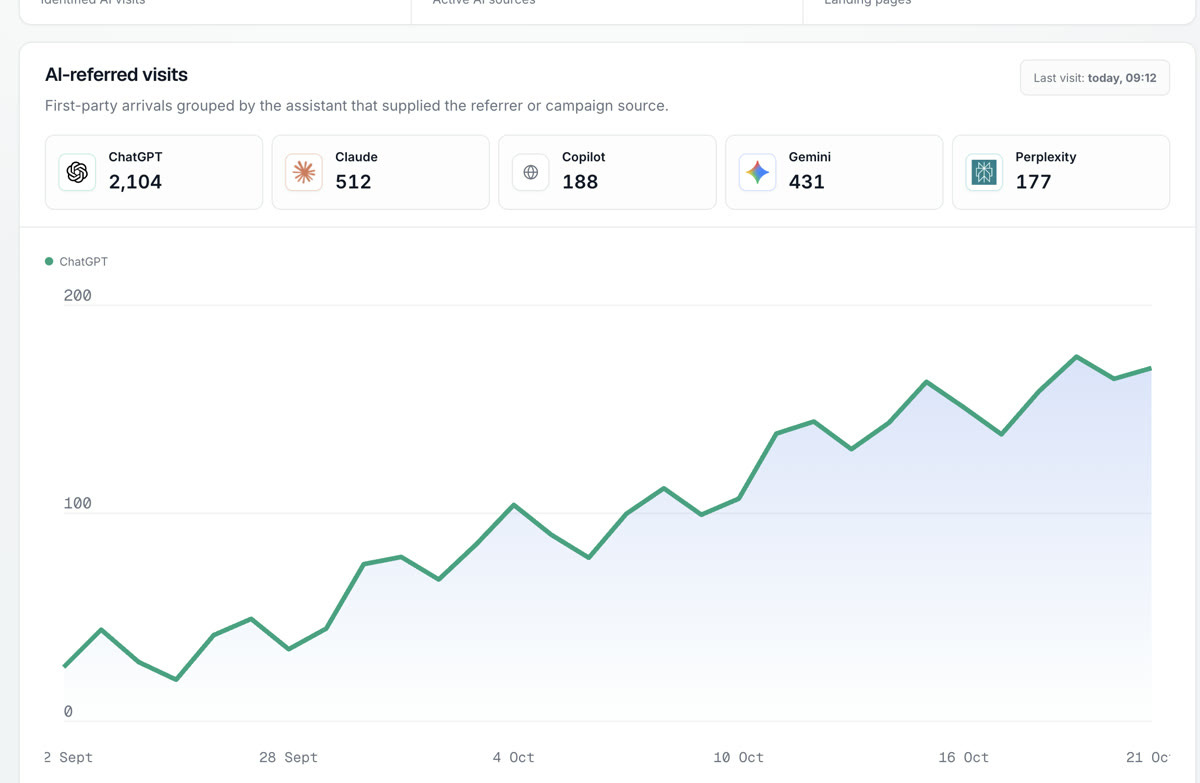Select the Claude 512 visits card

point(381,172)
